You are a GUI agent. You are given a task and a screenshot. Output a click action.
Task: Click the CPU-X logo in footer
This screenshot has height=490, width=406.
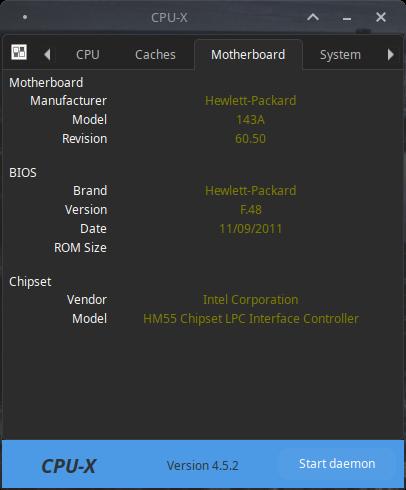68,466
